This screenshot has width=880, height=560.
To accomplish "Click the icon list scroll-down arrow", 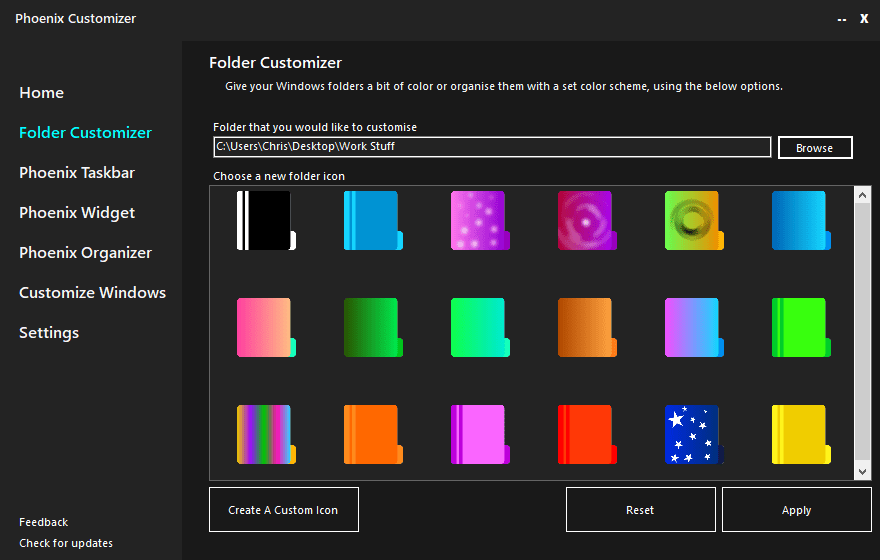I will click(x=863, y=472).
